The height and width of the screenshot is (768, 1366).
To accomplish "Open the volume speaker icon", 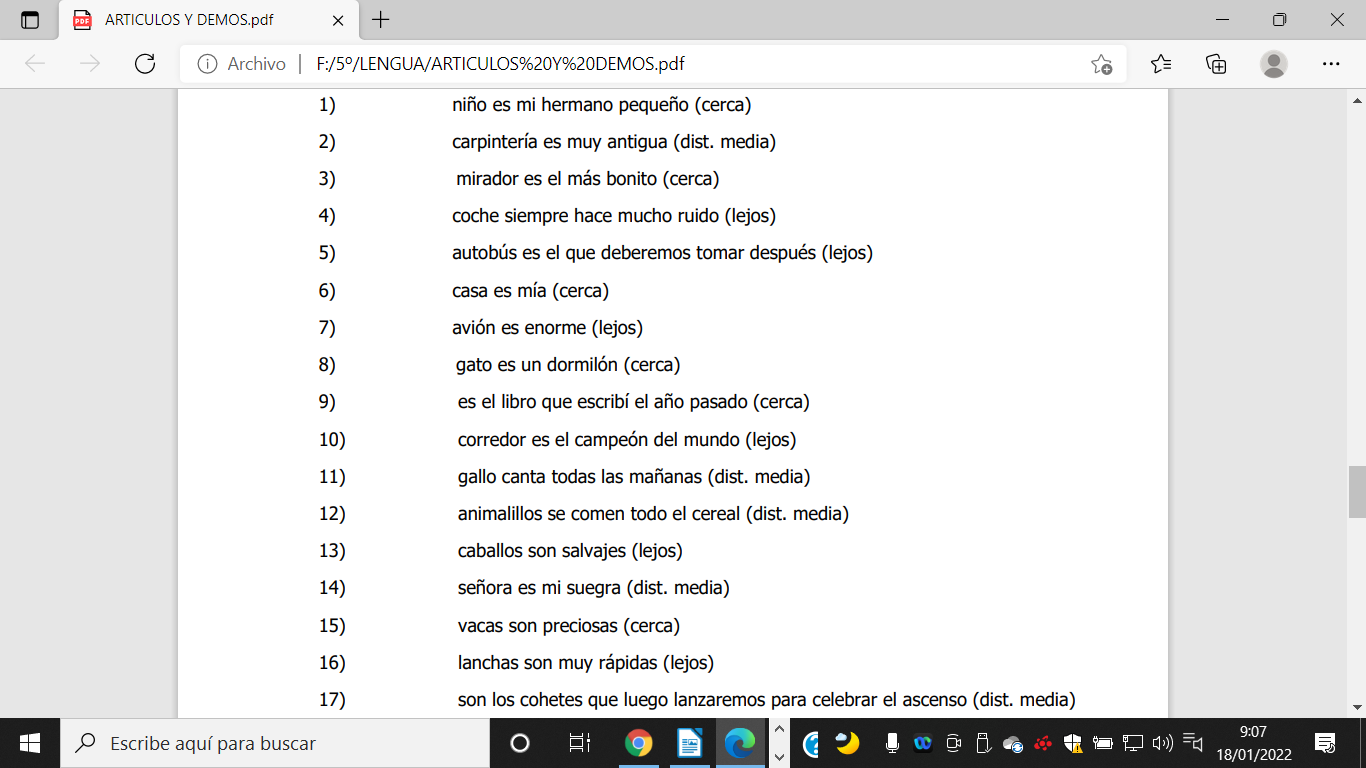I will [x=1162, y=743].
